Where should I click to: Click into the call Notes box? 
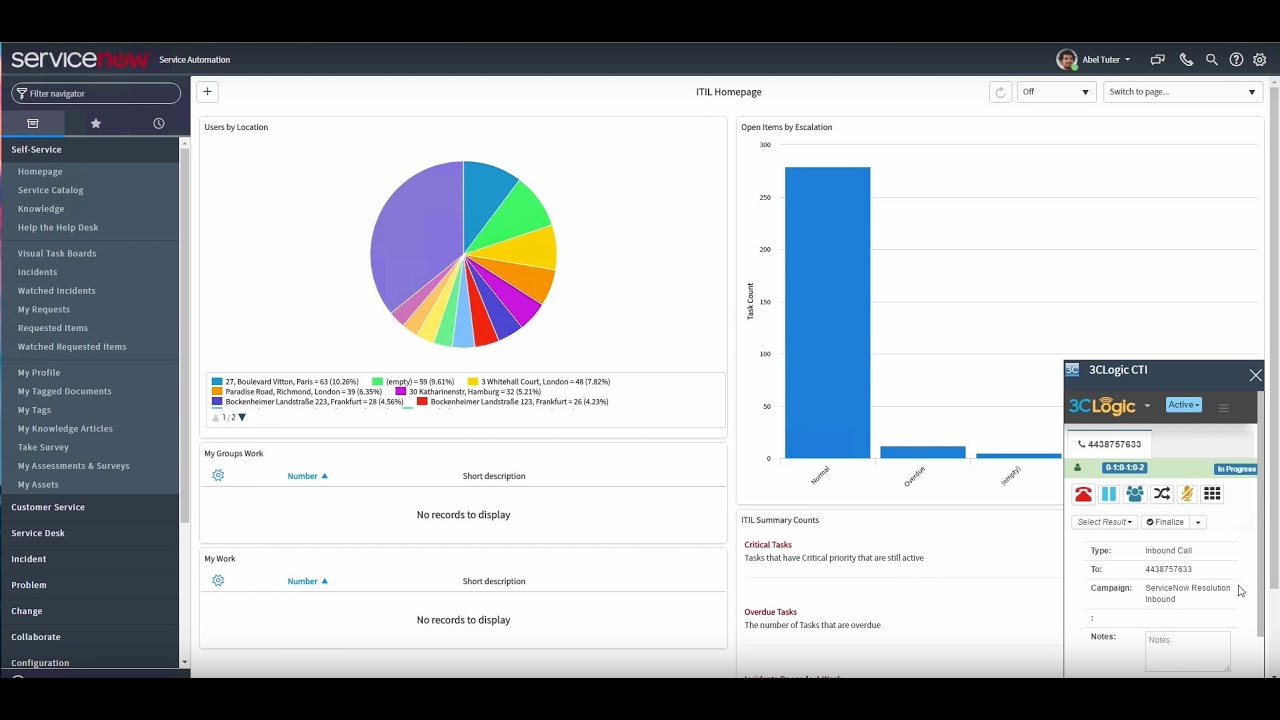click(x=1187, y=651)
